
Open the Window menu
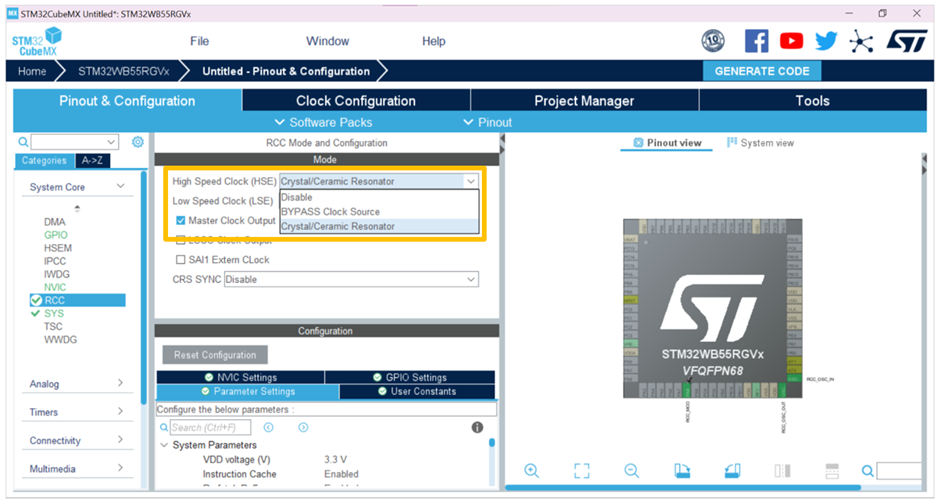(327, 41)
